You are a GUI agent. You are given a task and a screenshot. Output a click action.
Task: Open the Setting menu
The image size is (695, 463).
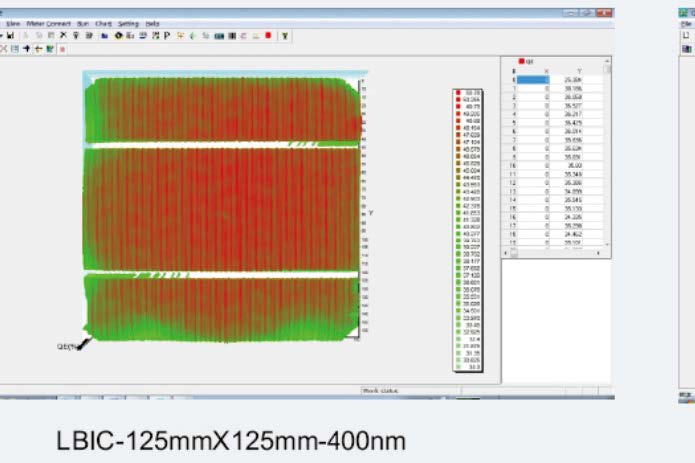(x=128, y=22)
